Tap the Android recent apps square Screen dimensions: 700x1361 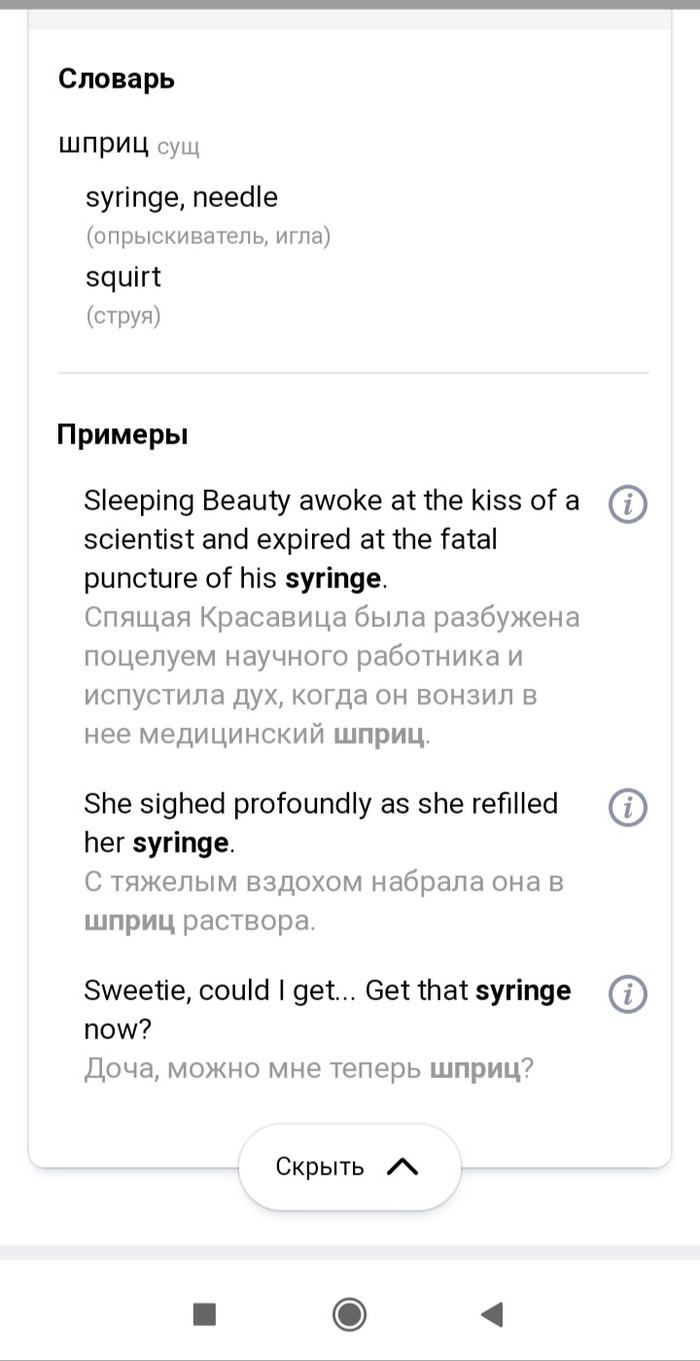pos(204,1314)
